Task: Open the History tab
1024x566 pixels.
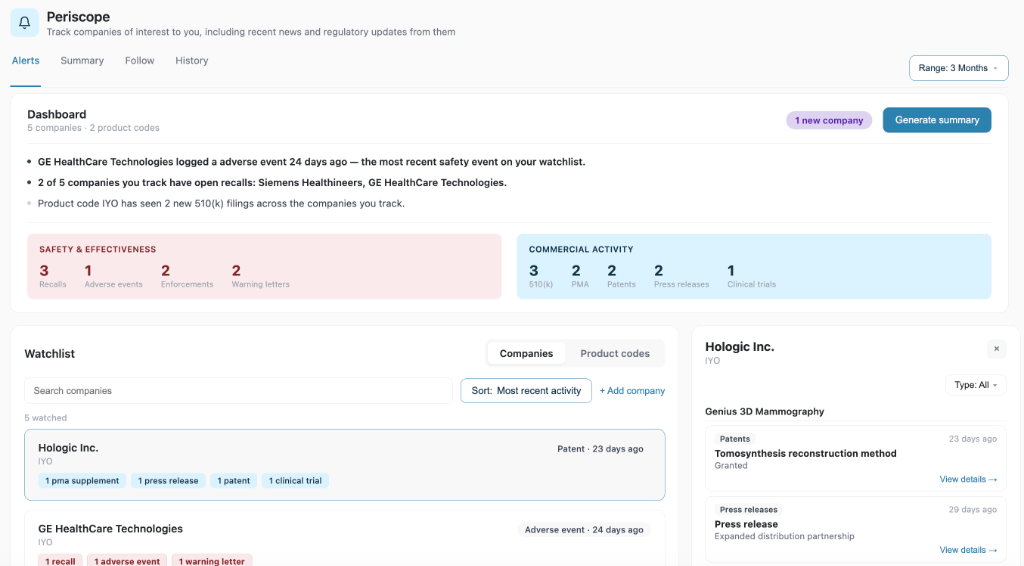Action: (191, 61)
